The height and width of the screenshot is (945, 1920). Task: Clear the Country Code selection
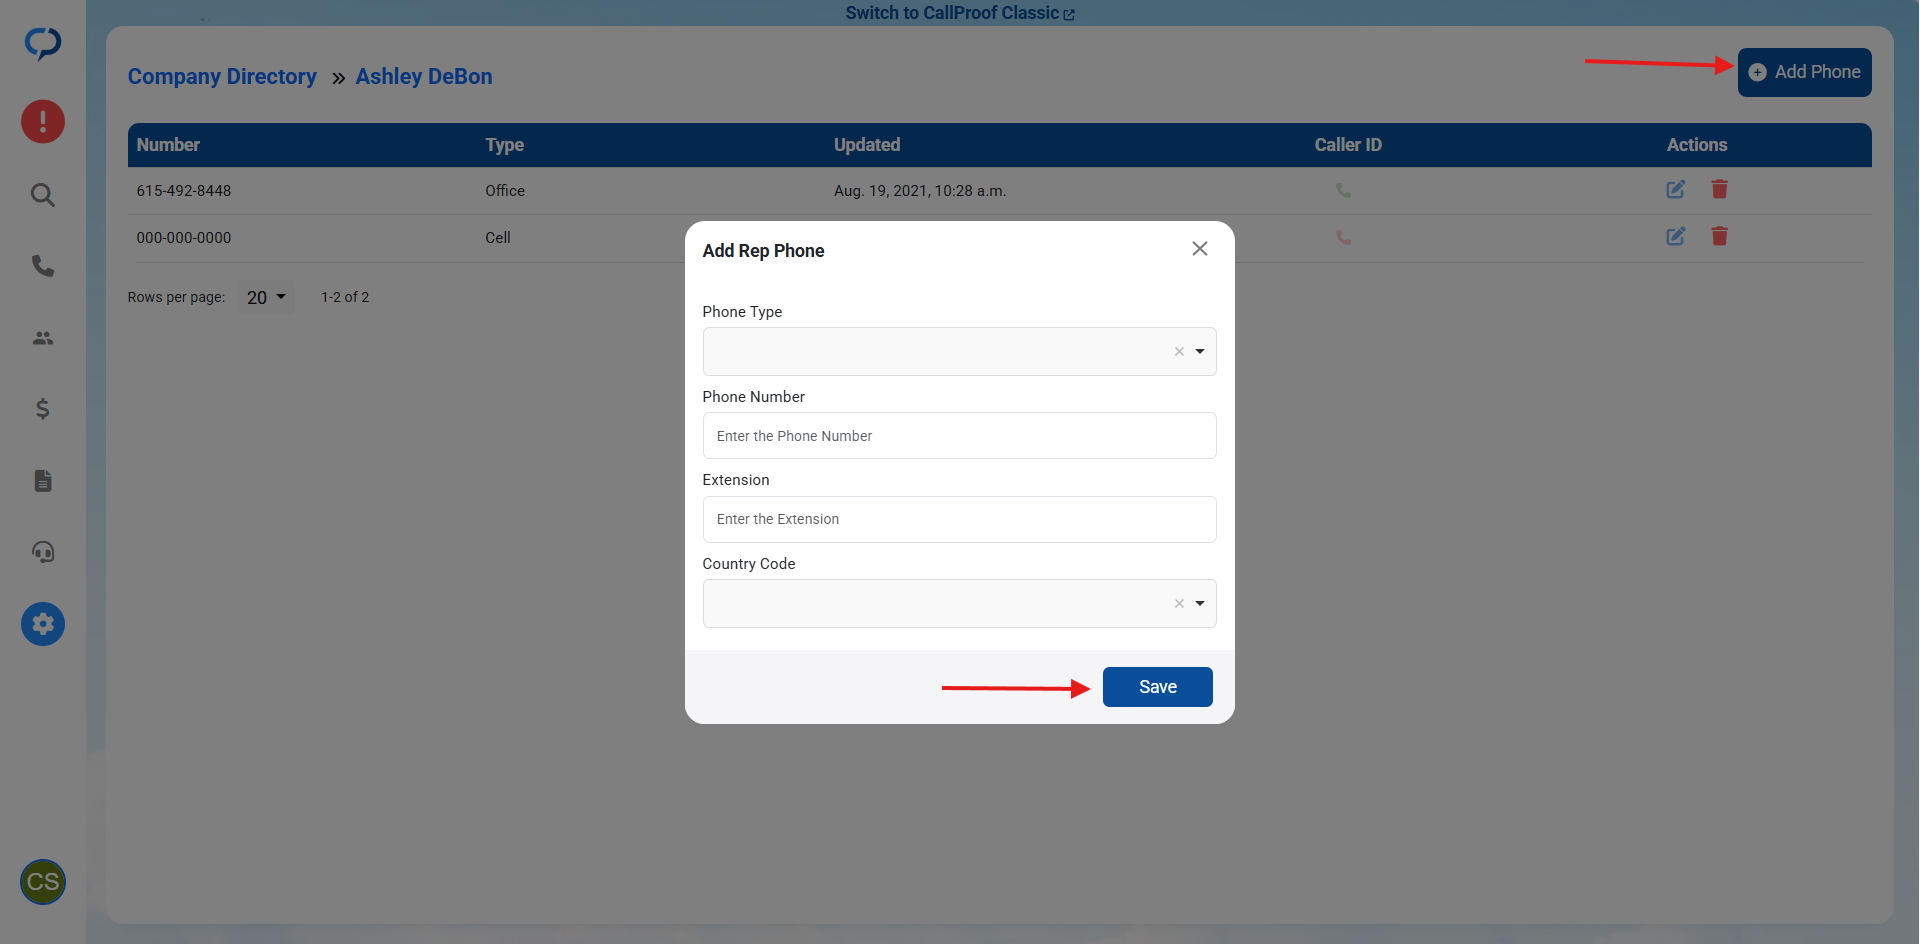pyautogui.click(x=1179, y=603)
